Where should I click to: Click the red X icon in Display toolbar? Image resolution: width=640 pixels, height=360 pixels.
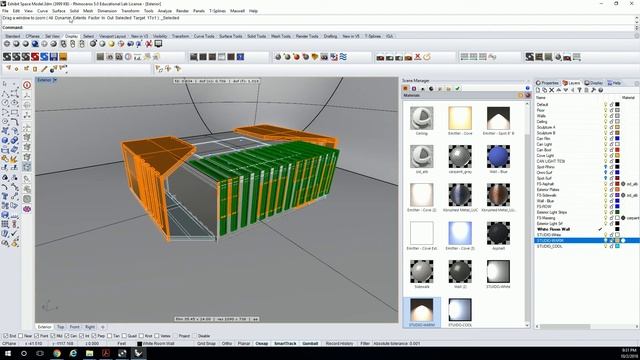pos(149,44)
